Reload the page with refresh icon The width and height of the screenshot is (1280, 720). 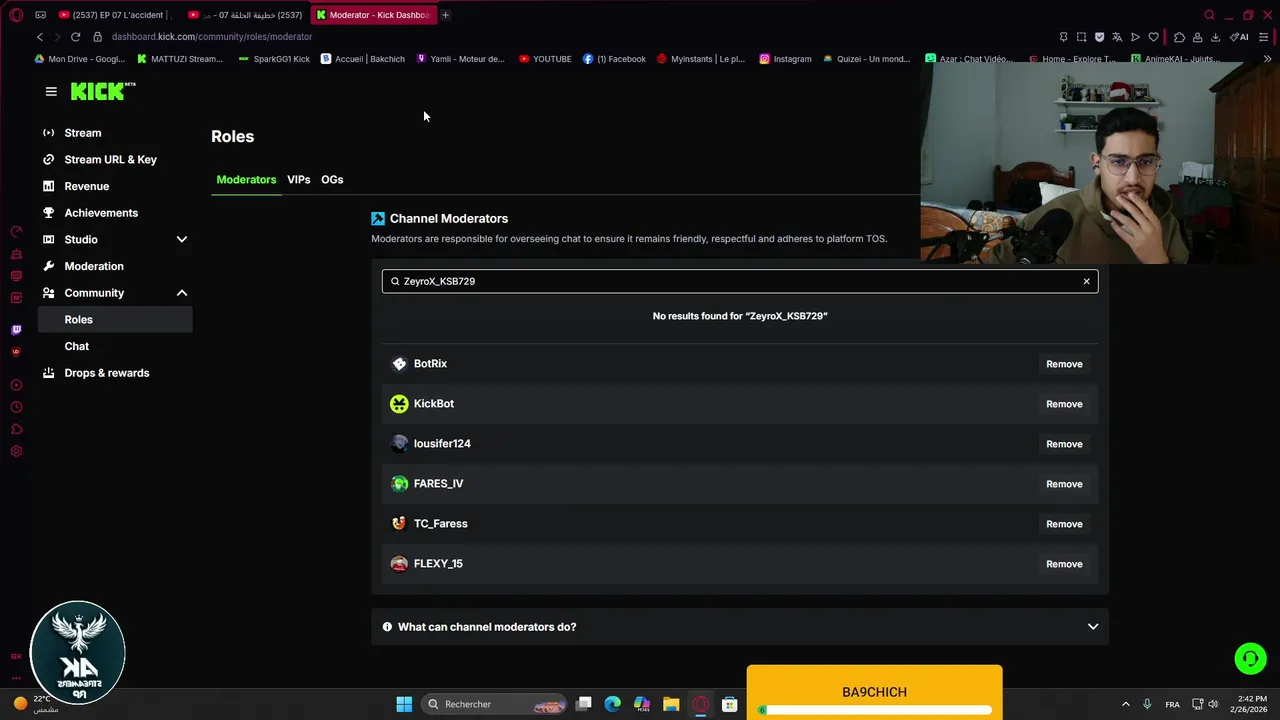(75, 37)
